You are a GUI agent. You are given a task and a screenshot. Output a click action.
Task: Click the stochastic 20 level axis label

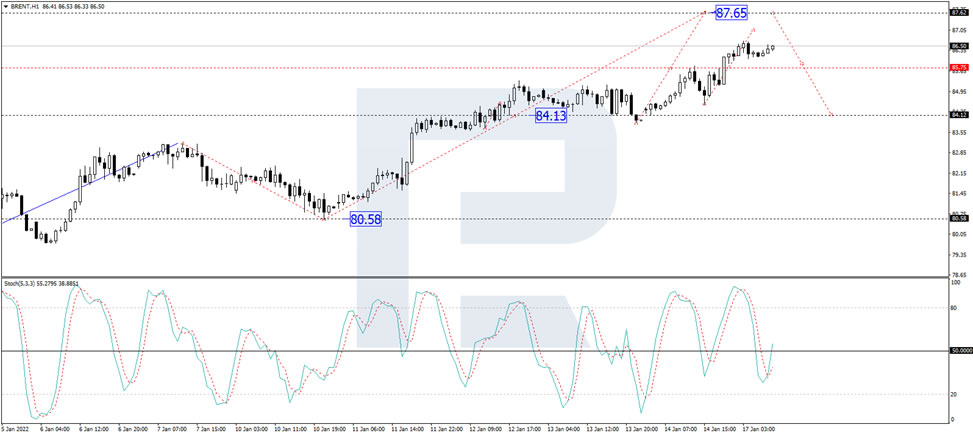pos(954,394)
